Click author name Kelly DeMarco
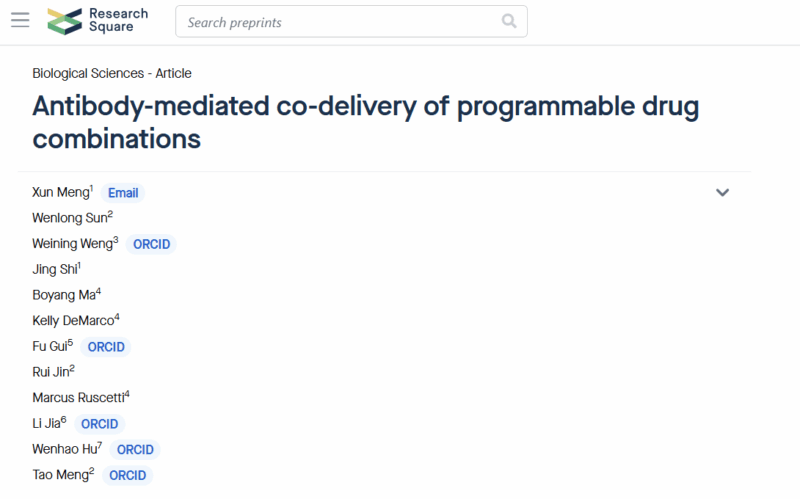The image size is (800, 499). click(74, 321)
